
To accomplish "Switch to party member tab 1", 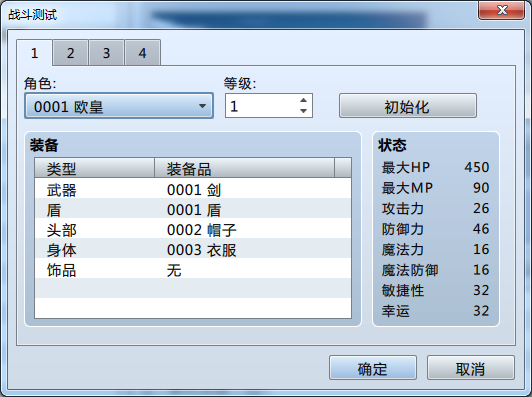I will click(x=34, y=53).
